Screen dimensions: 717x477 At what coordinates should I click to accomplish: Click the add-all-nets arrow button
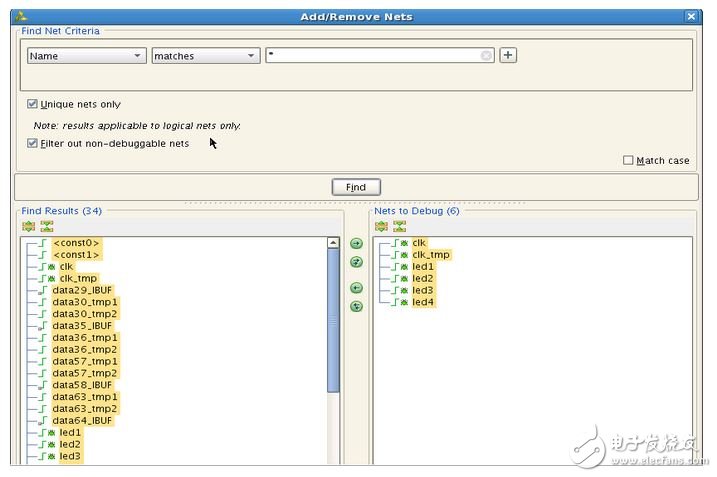[x=356, y=262]
